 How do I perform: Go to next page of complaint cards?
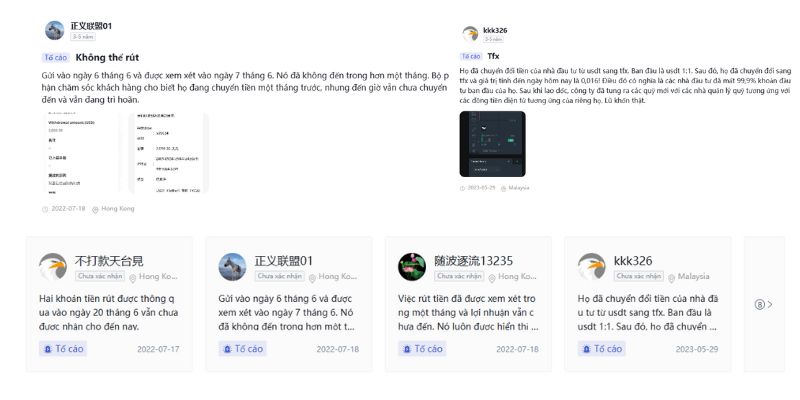click(x=764, y=305)
